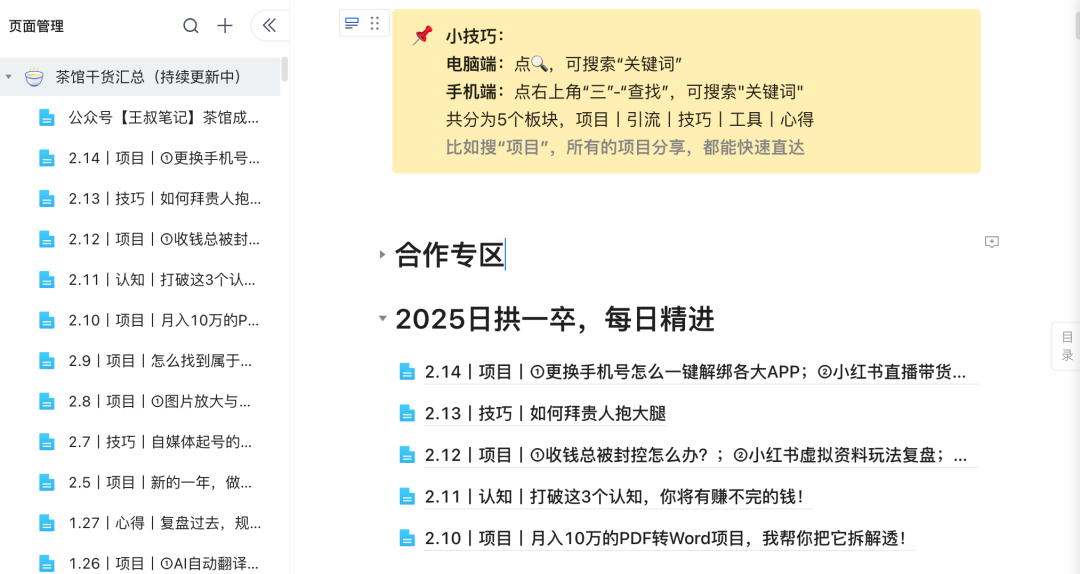Click doc icon before 2.13 content link

[407, 413]
